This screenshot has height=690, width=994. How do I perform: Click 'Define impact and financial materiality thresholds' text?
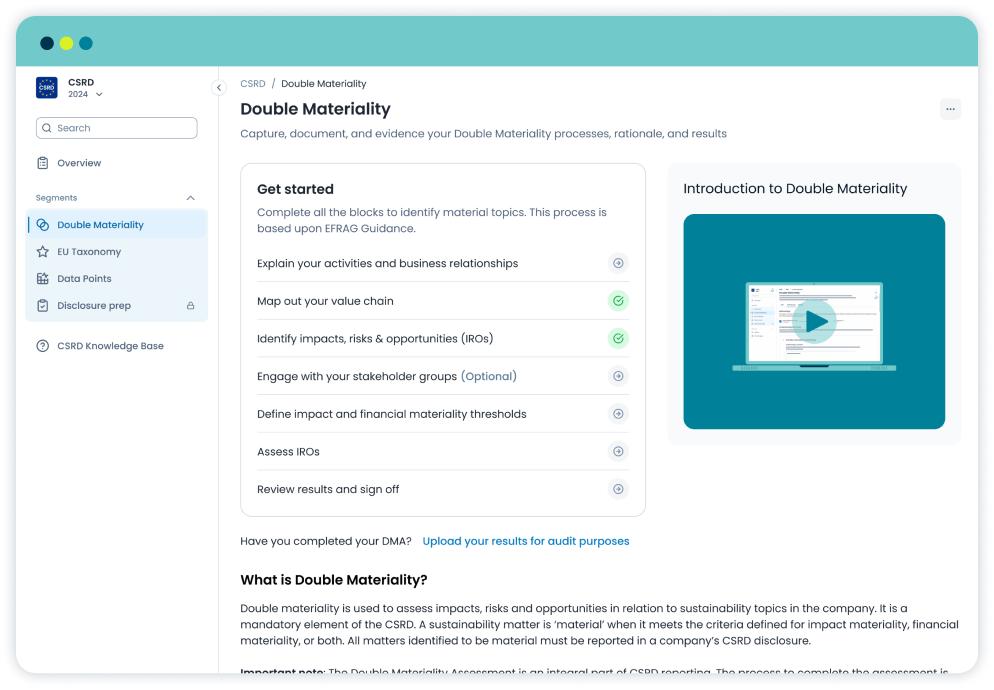pyautogui.click(x=392, y=414)
